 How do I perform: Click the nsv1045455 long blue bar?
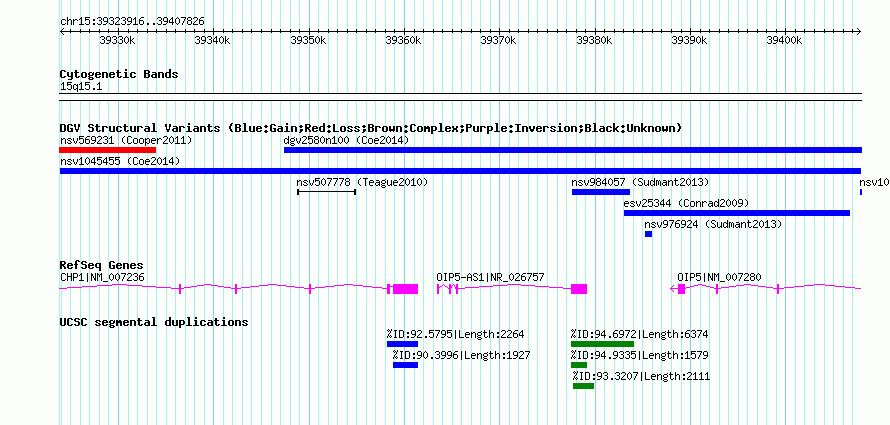point(460,171)
